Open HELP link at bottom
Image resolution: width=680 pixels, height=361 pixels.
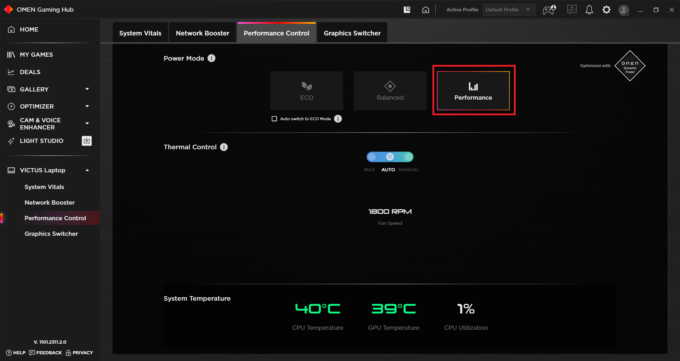click(x=16, y=353)
